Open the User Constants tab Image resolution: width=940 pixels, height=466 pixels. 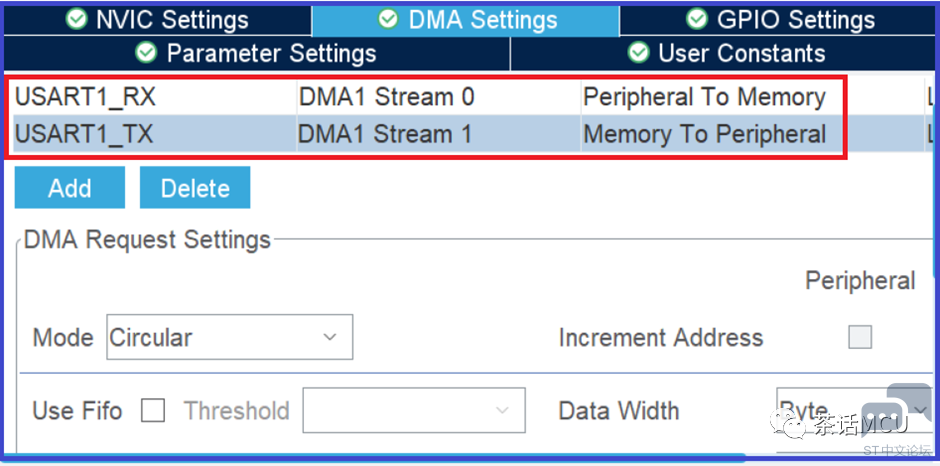coord(724,53)
